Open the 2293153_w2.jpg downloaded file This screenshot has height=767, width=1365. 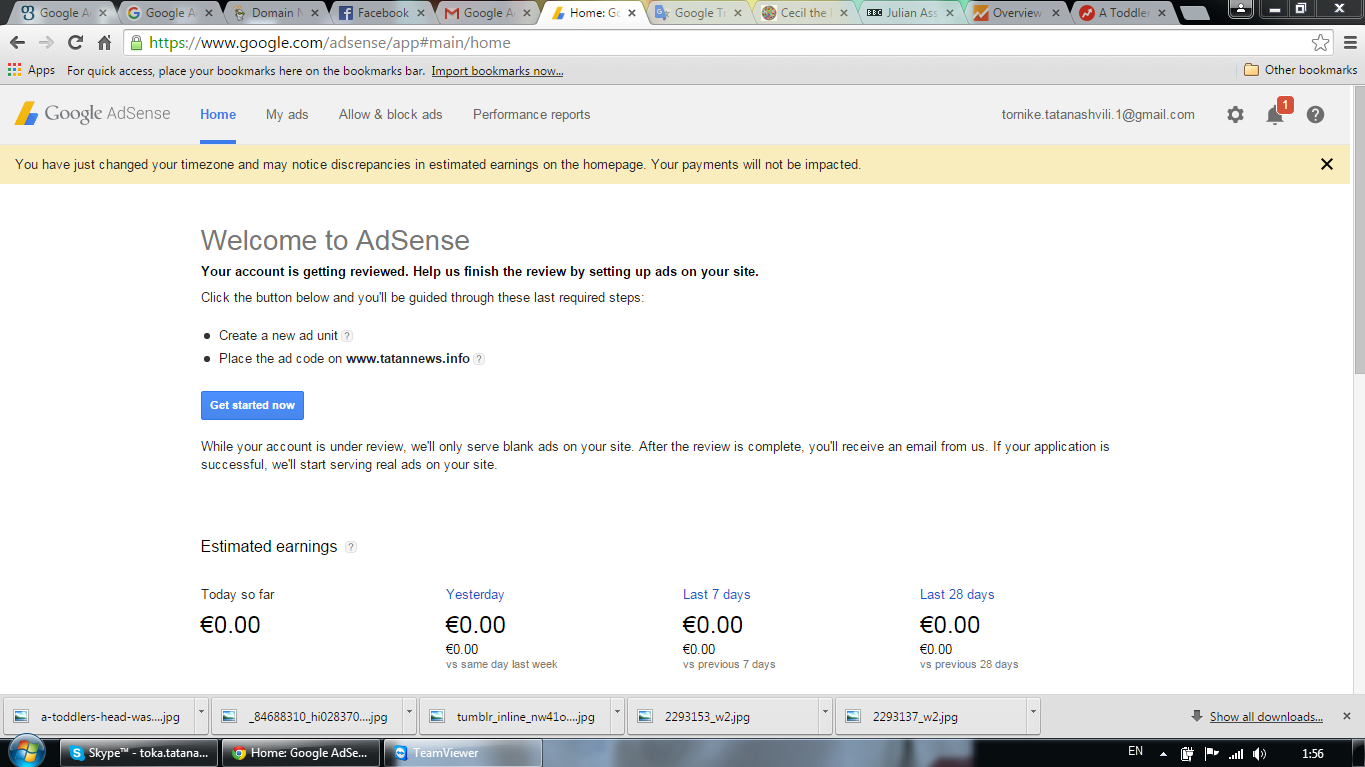[723, 716]
